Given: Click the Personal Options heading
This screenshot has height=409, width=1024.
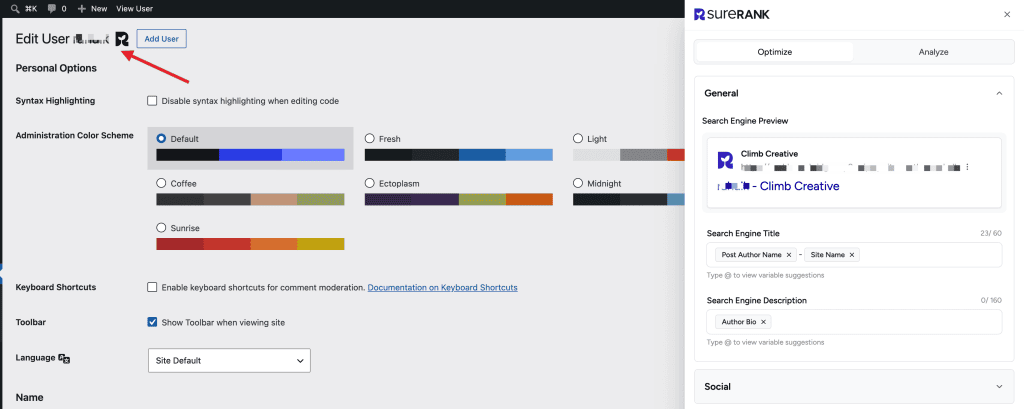Looking at the screenshot, I should pos(56,68).
